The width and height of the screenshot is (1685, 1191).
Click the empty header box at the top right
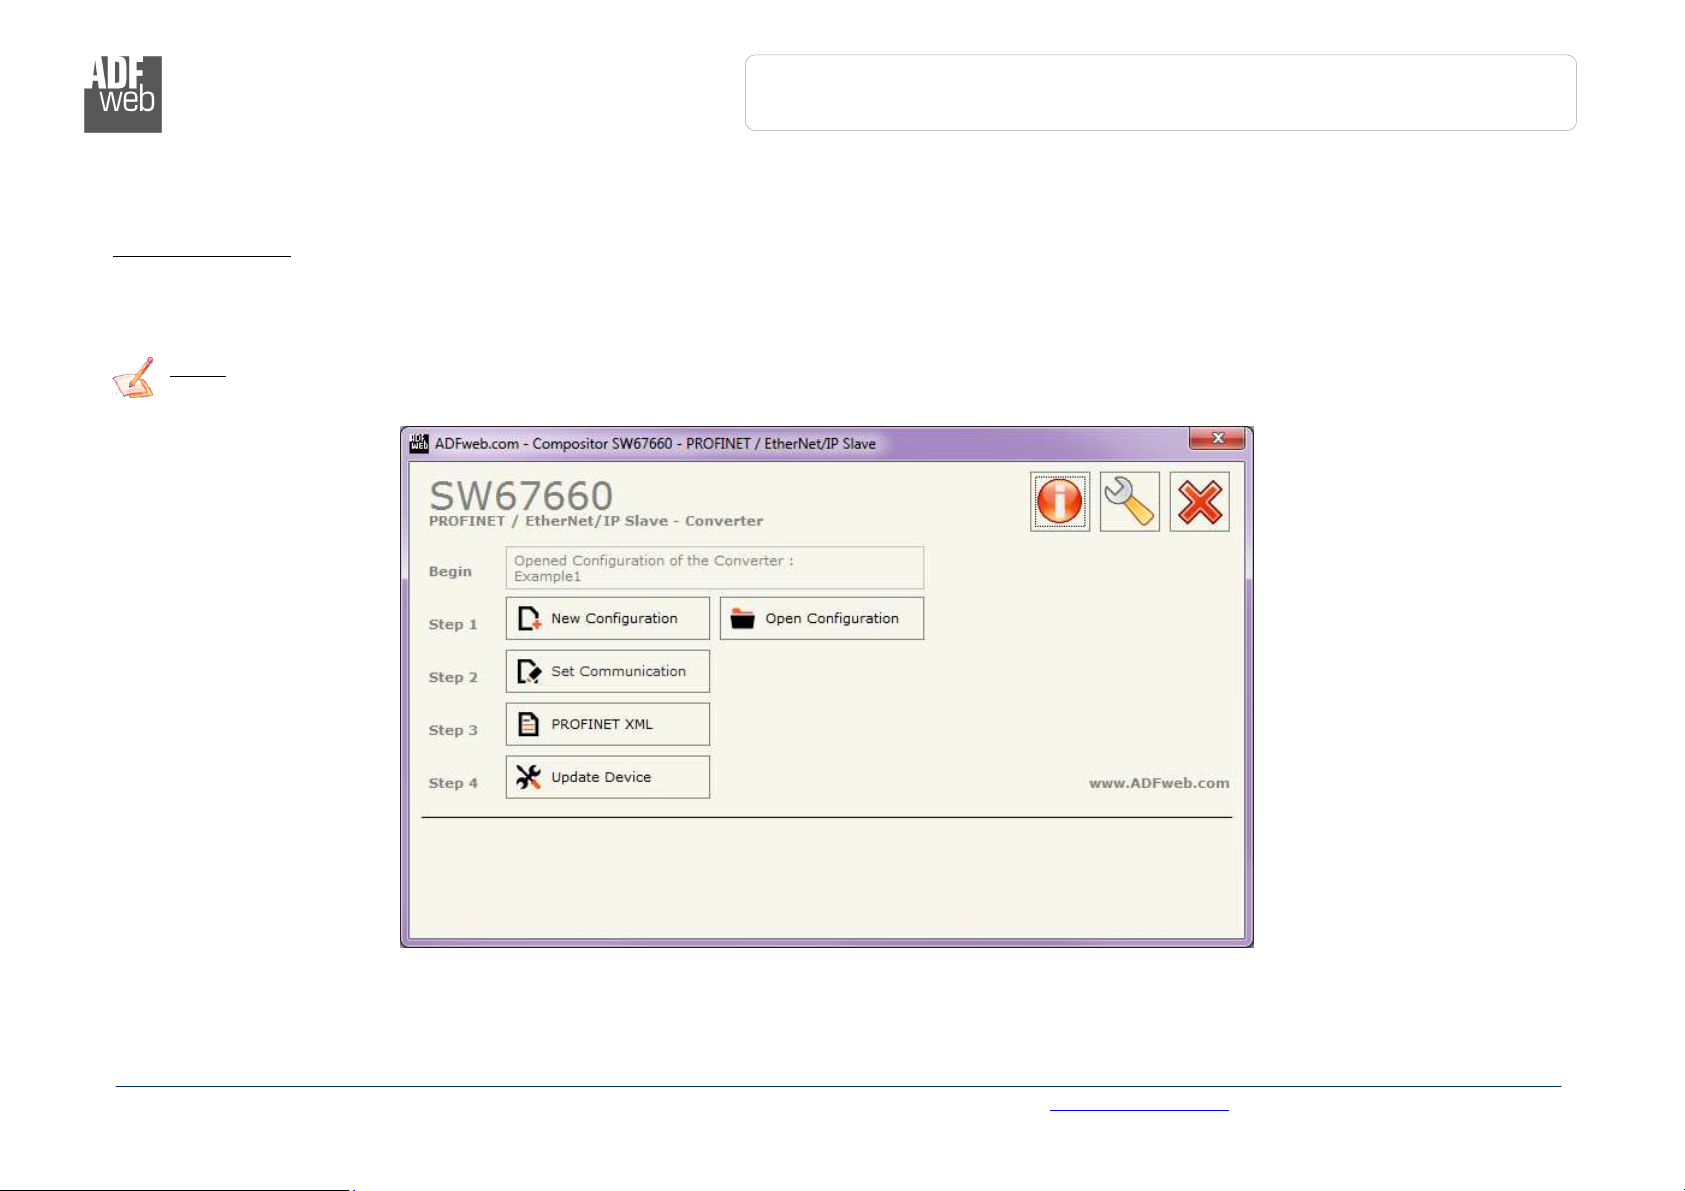coord(1161,93)
